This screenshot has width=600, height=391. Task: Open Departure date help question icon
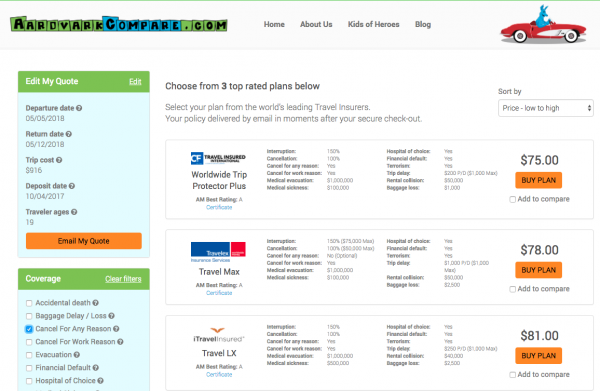79,108
